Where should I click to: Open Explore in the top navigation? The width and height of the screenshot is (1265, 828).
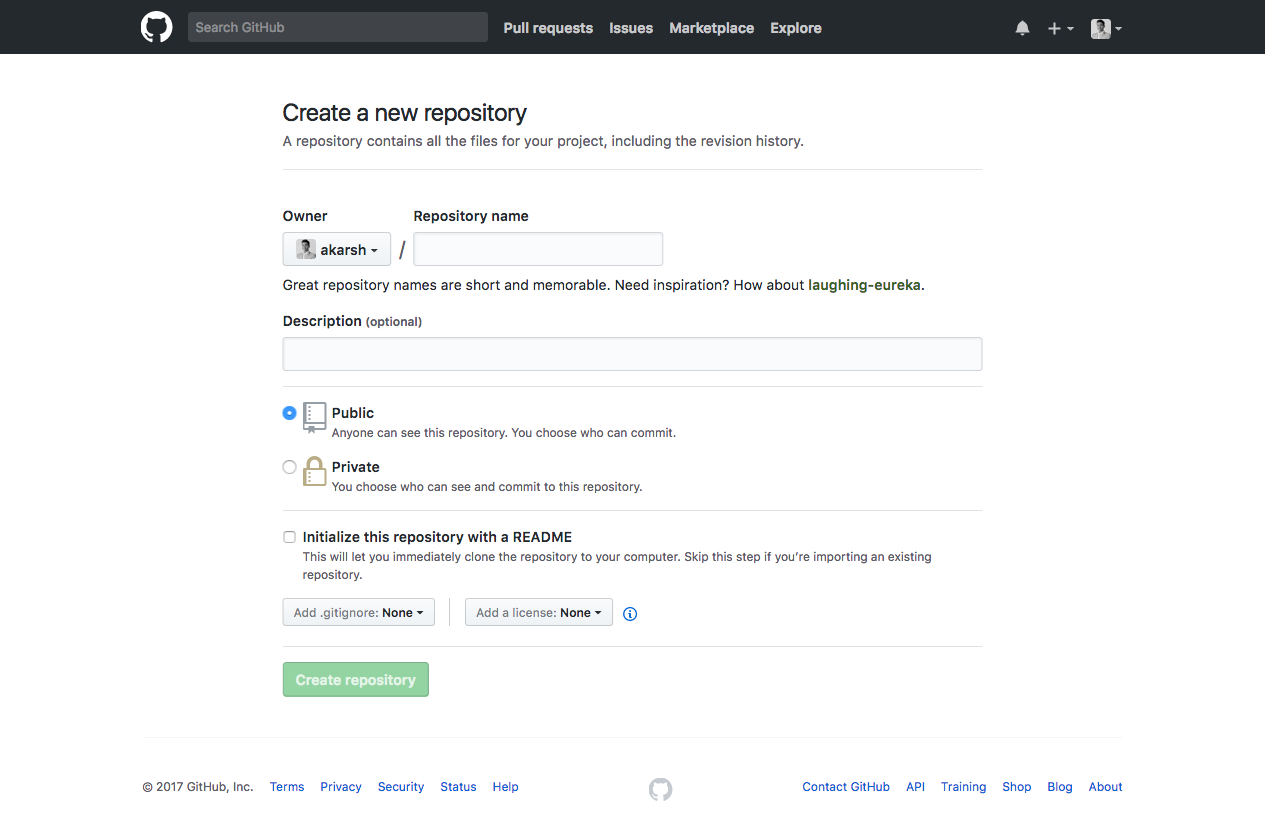click(x=796, y=28)
